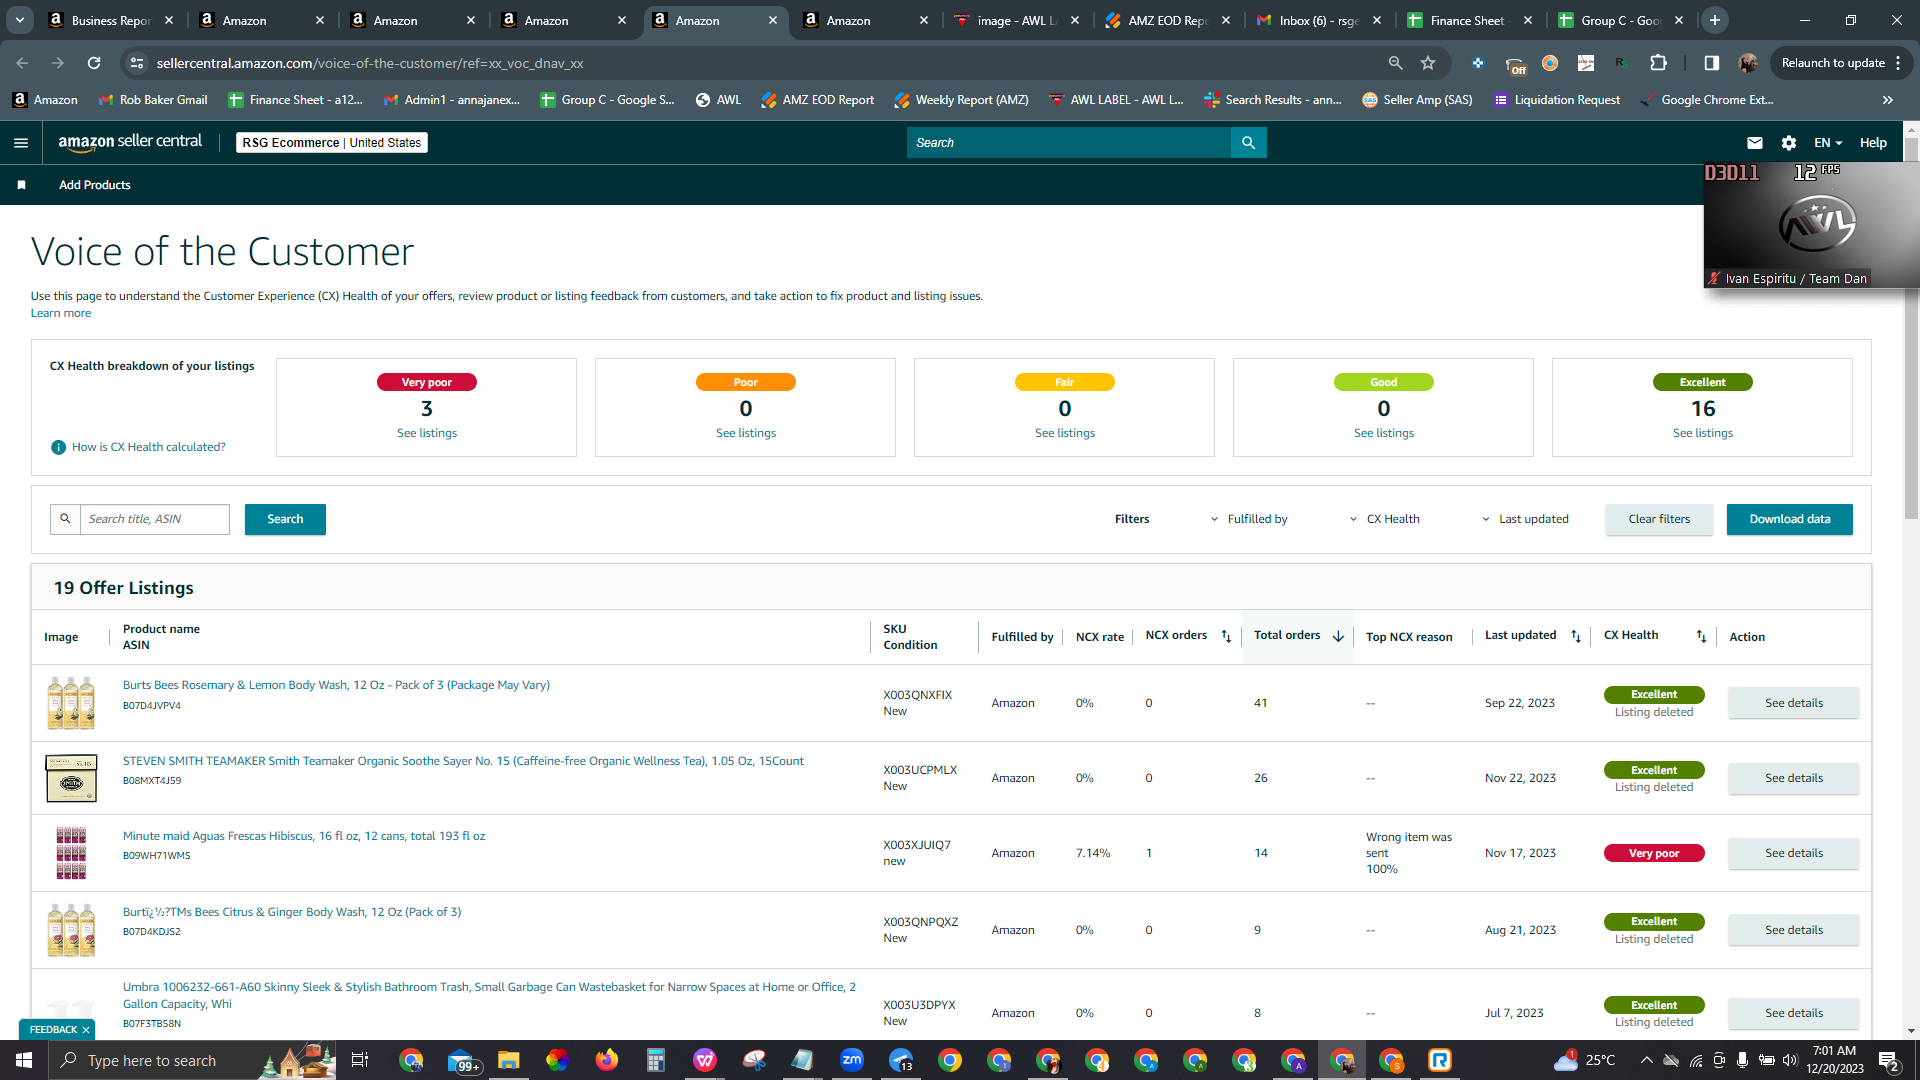Open the Calculator app from the taskbar
This screenshot has height=1080, width=1920.
tap(656, 1060)
